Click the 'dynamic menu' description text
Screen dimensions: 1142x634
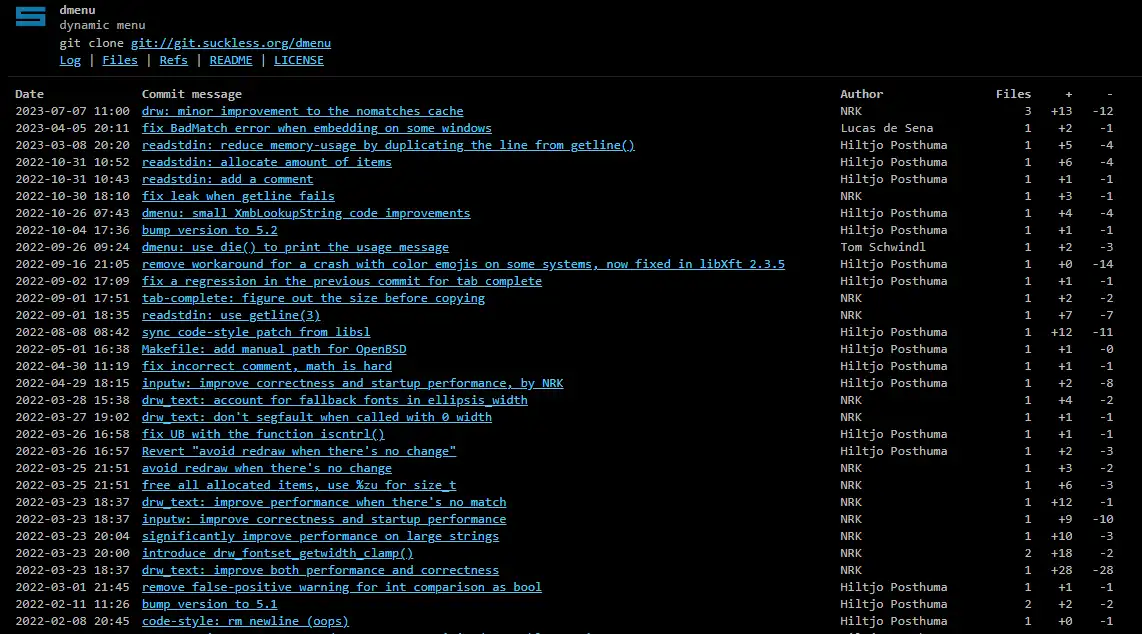pyautogui.click(x=102, y=25)
